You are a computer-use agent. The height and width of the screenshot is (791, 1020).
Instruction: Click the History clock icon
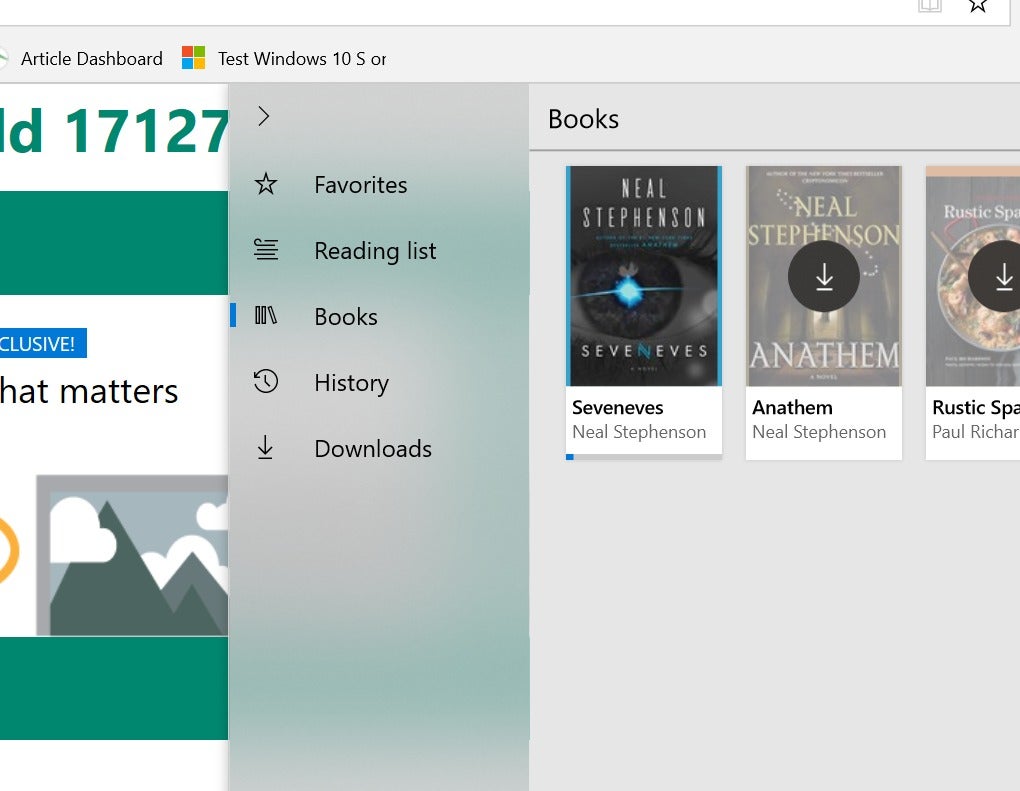point(265,381)
